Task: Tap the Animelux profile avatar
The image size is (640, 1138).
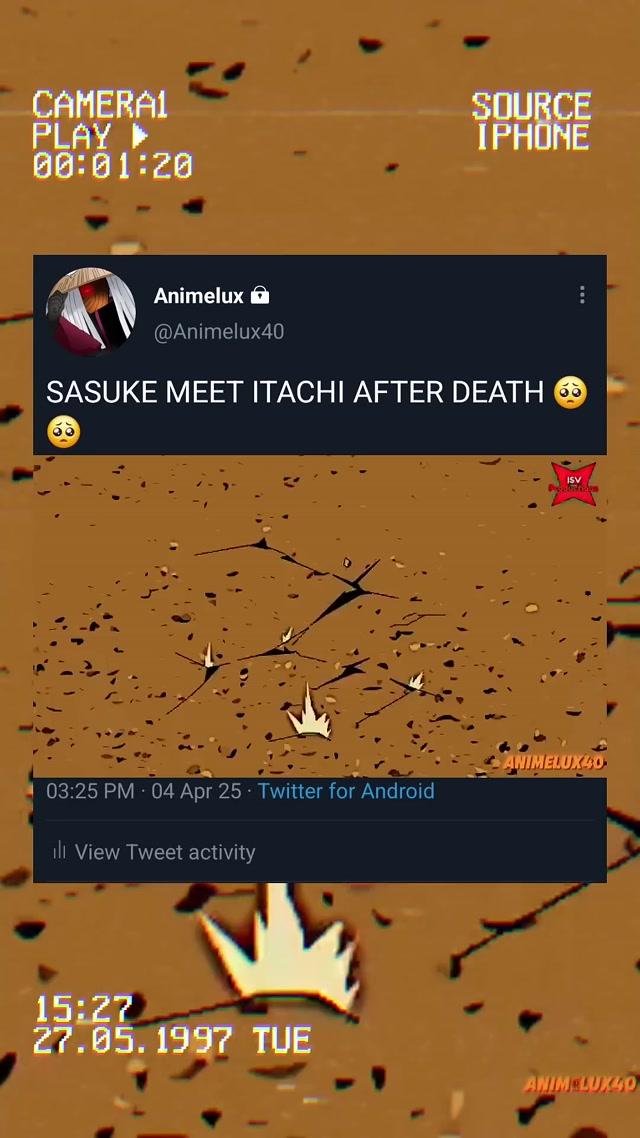Action: (91, 312)
